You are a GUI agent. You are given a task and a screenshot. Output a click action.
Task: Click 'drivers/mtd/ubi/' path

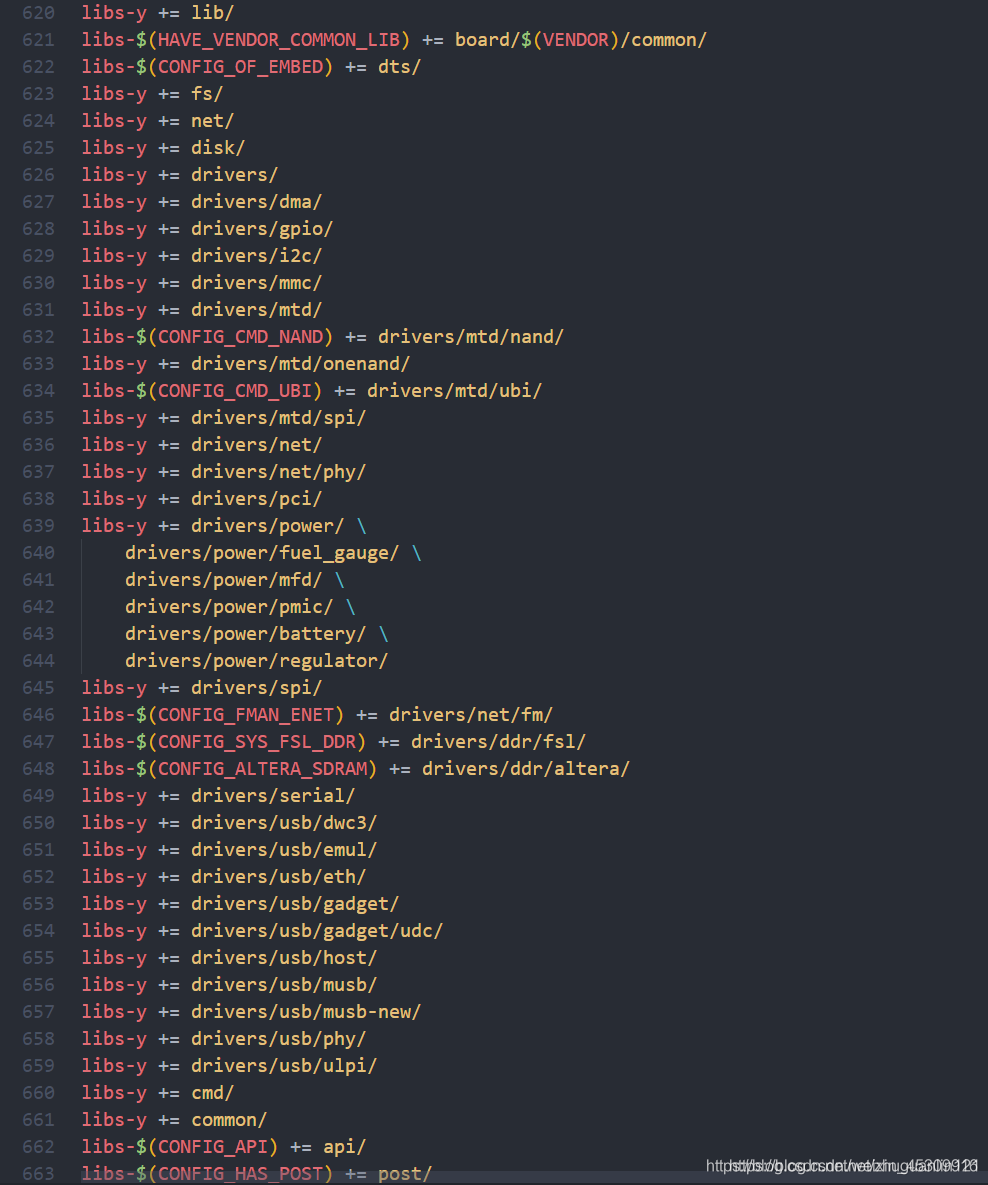tap(455, 391)
